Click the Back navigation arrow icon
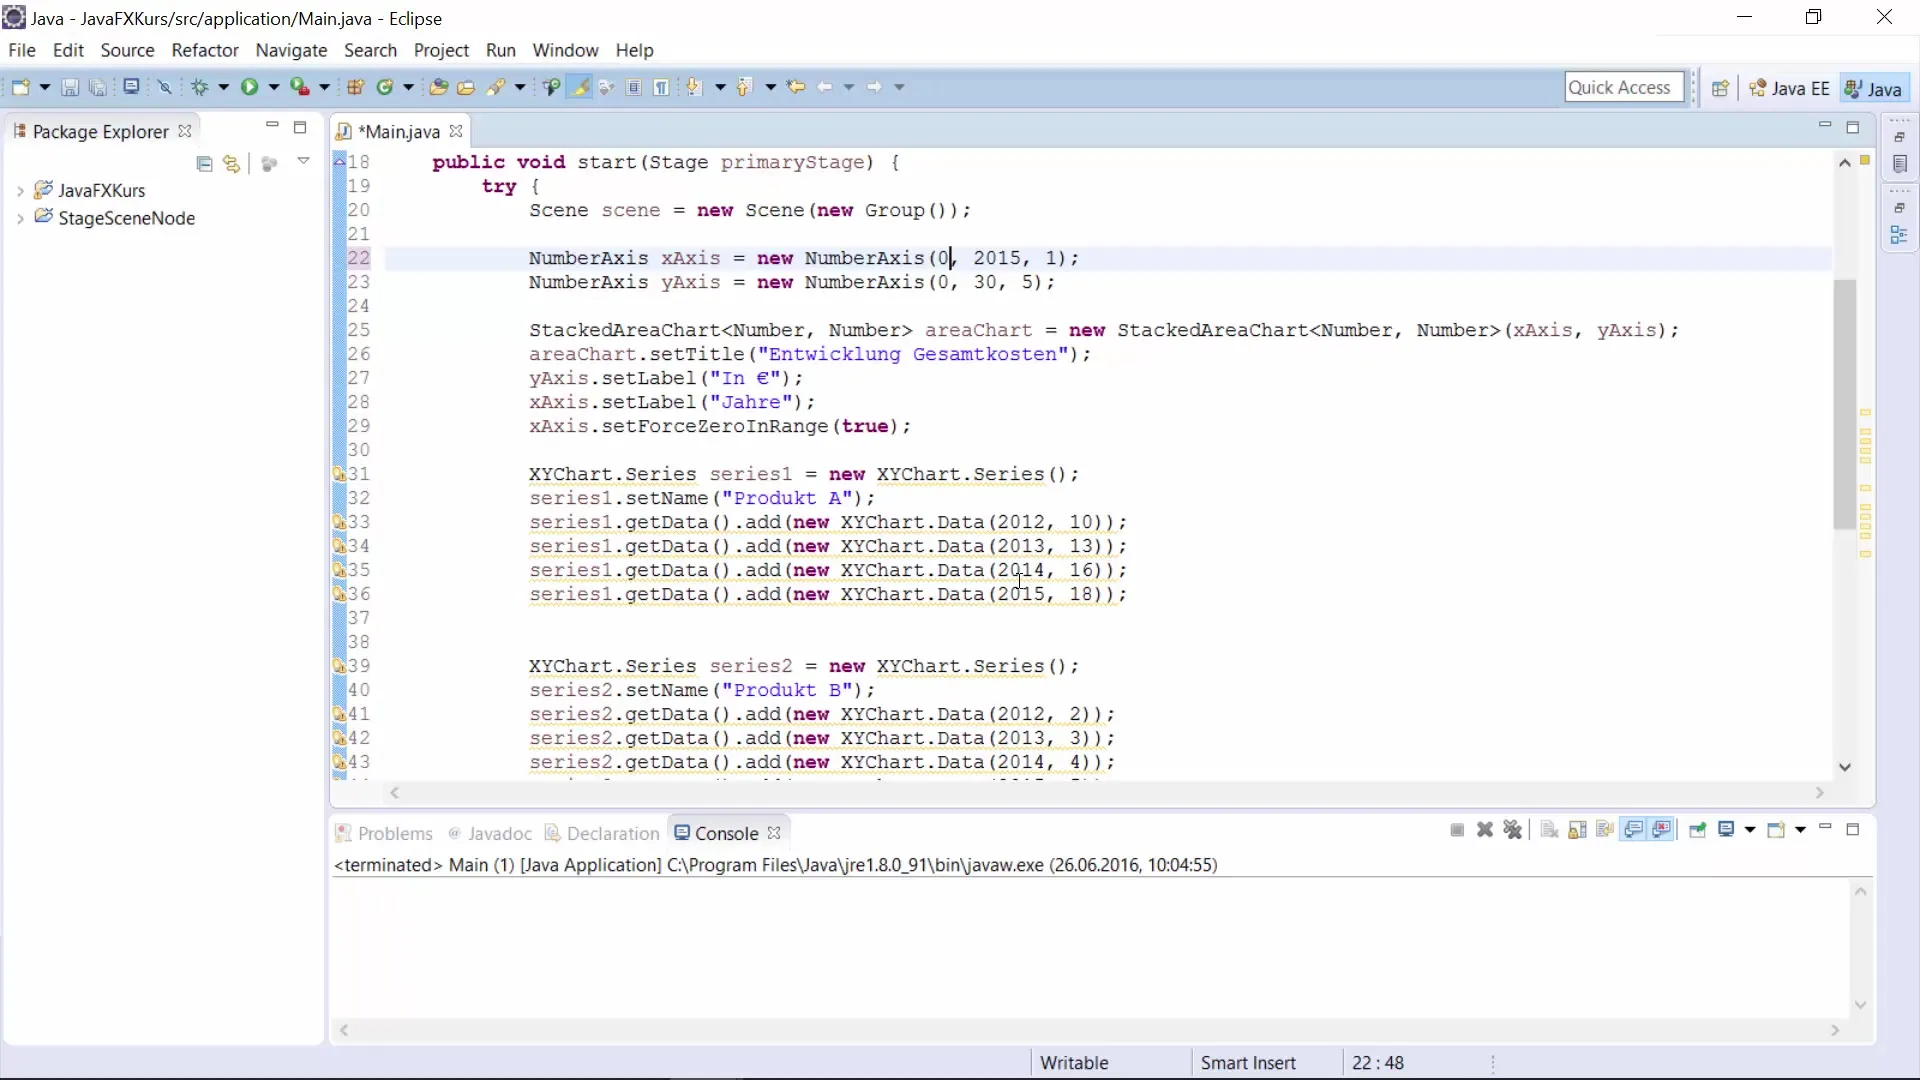The height and width of the screenshot is (1080, 1920). (x=825, y=88)
